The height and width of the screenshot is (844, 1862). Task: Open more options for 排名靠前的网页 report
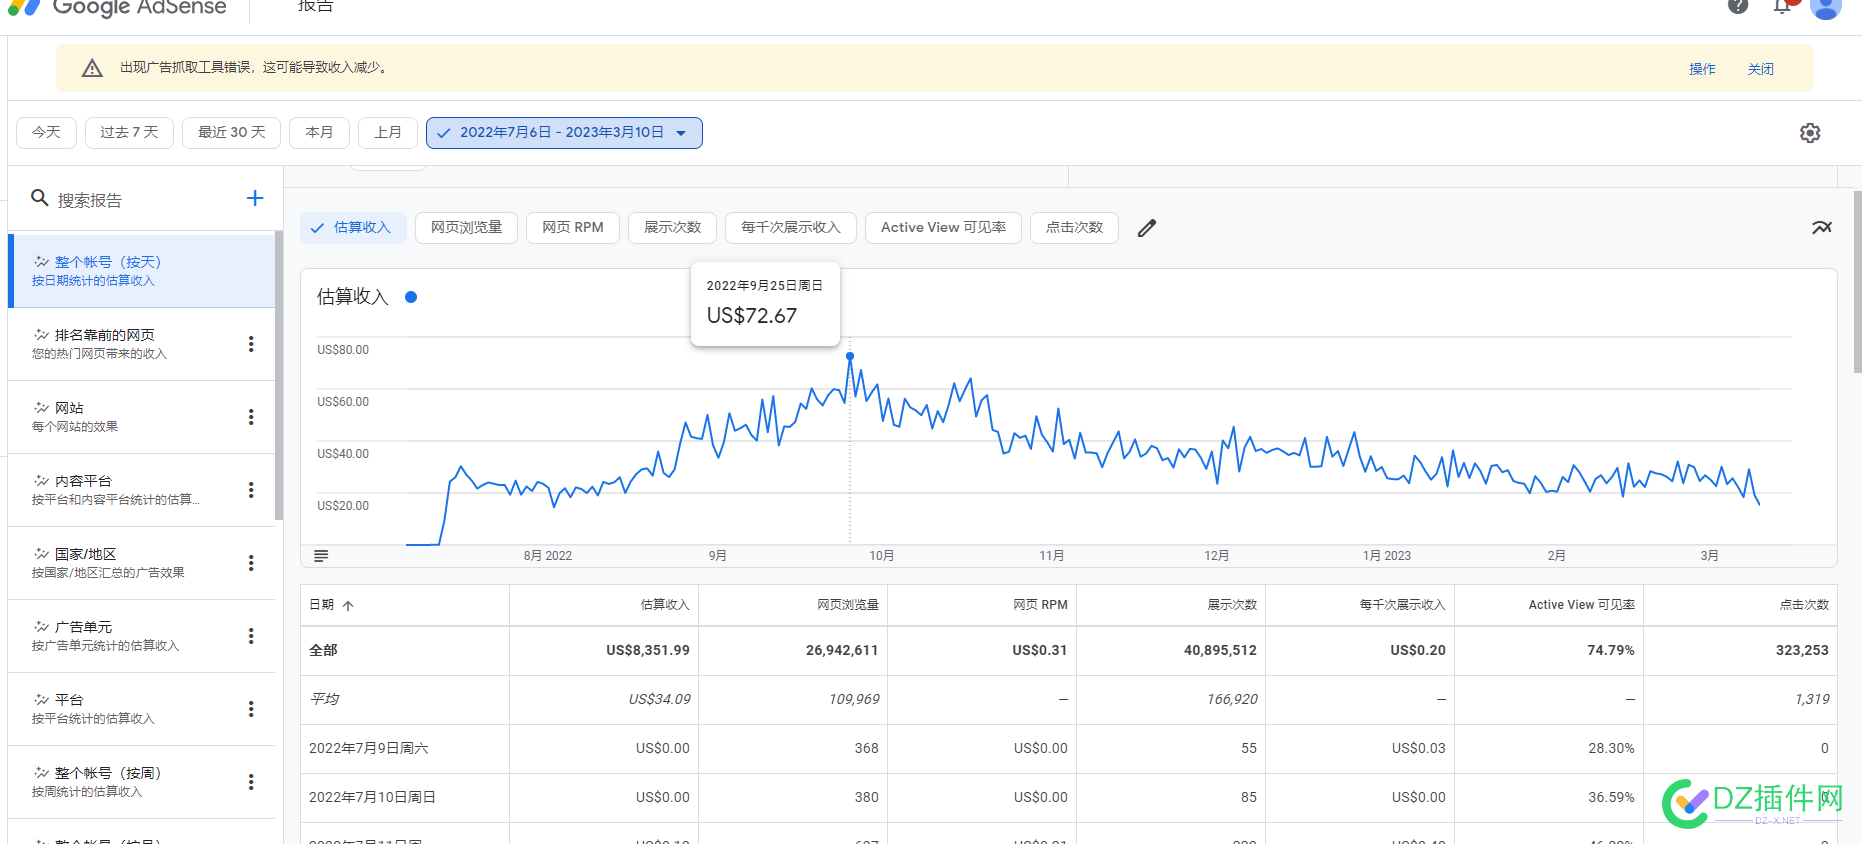[251, 344]
